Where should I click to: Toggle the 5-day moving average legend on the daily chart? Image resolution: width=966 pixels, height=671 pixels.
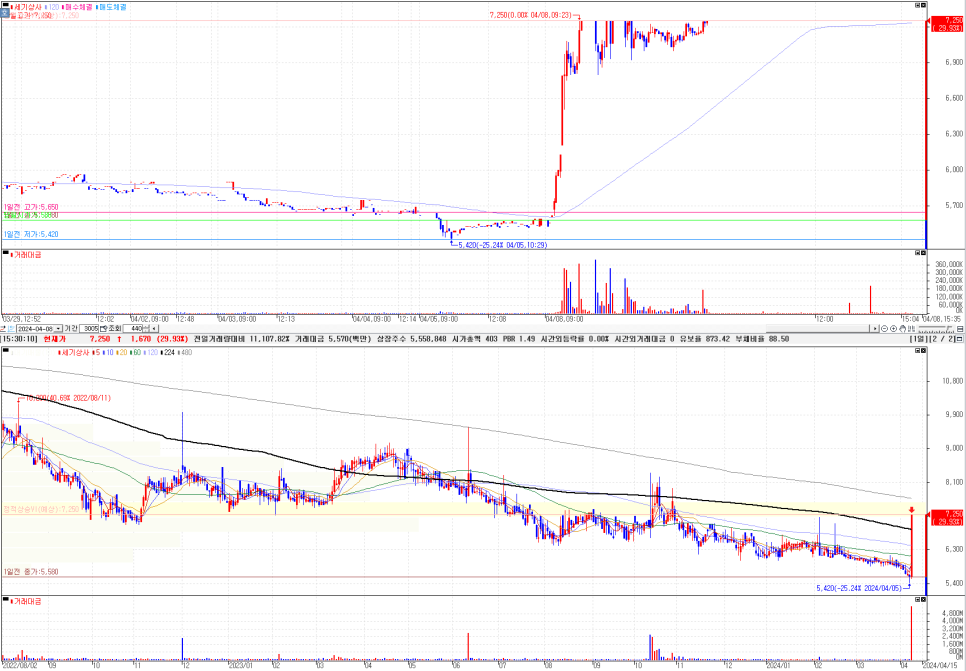pos(95,352)
